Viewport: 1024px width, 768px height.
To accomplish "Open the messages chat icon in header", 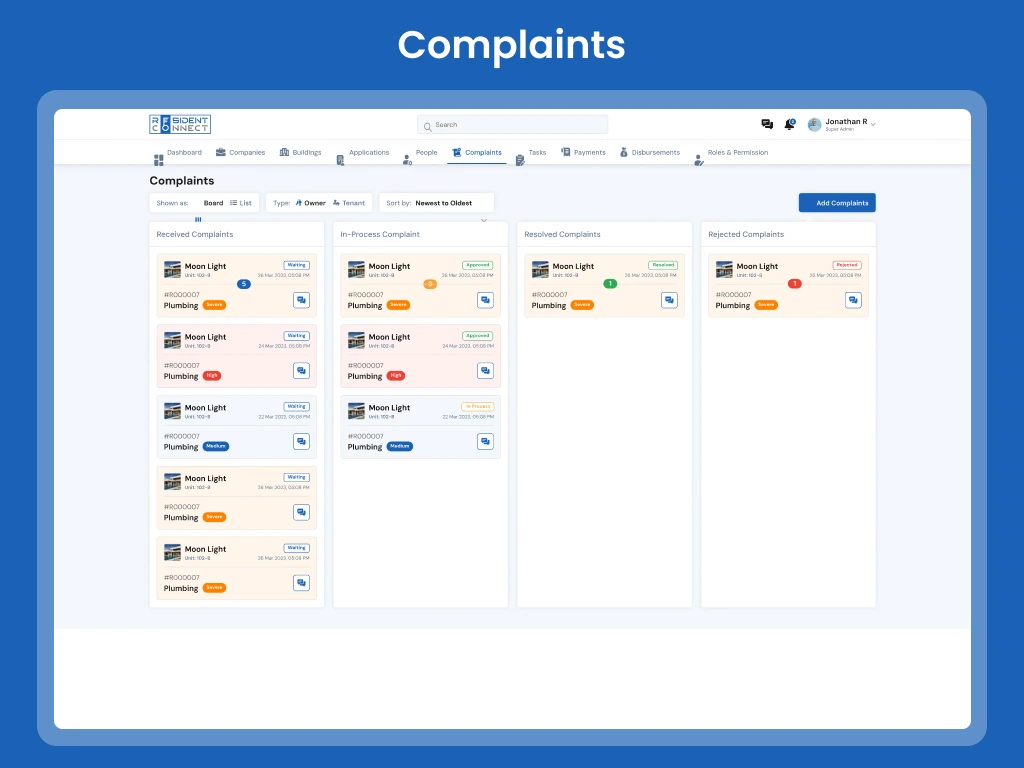I will (x=767, y=124).
